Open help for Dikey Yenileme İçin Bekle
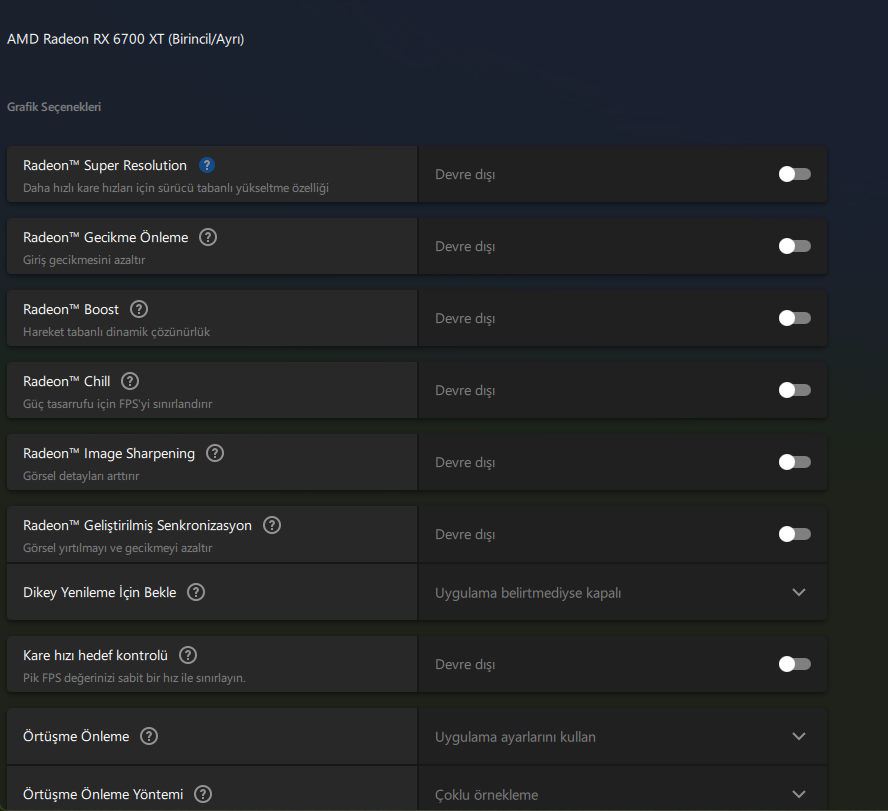 point(196,592)
